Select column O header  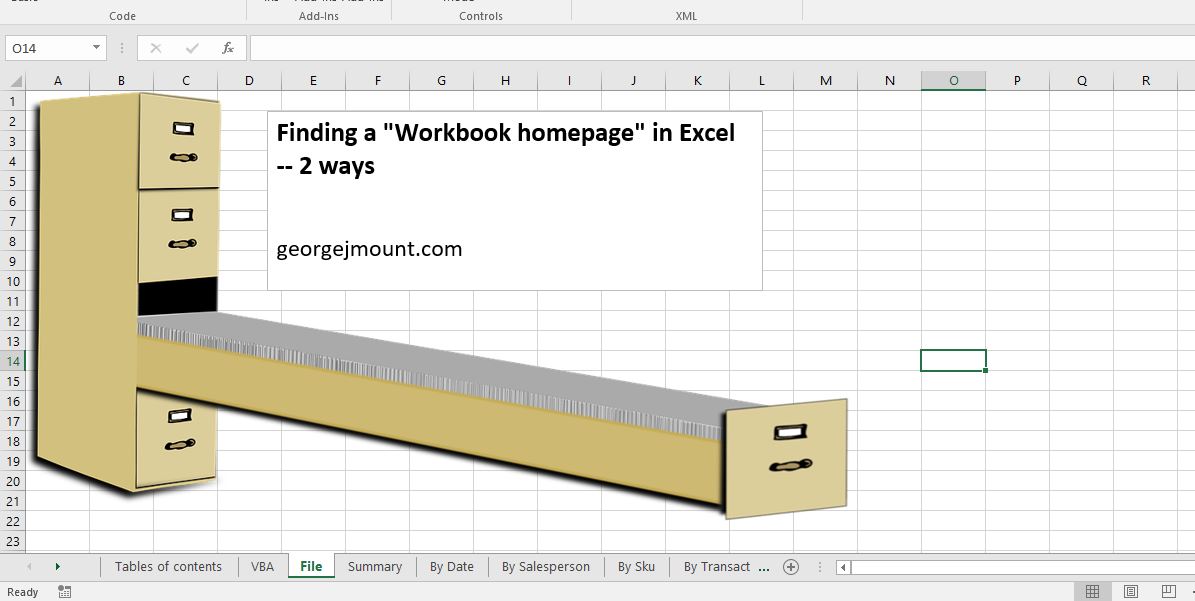[953, 81]
